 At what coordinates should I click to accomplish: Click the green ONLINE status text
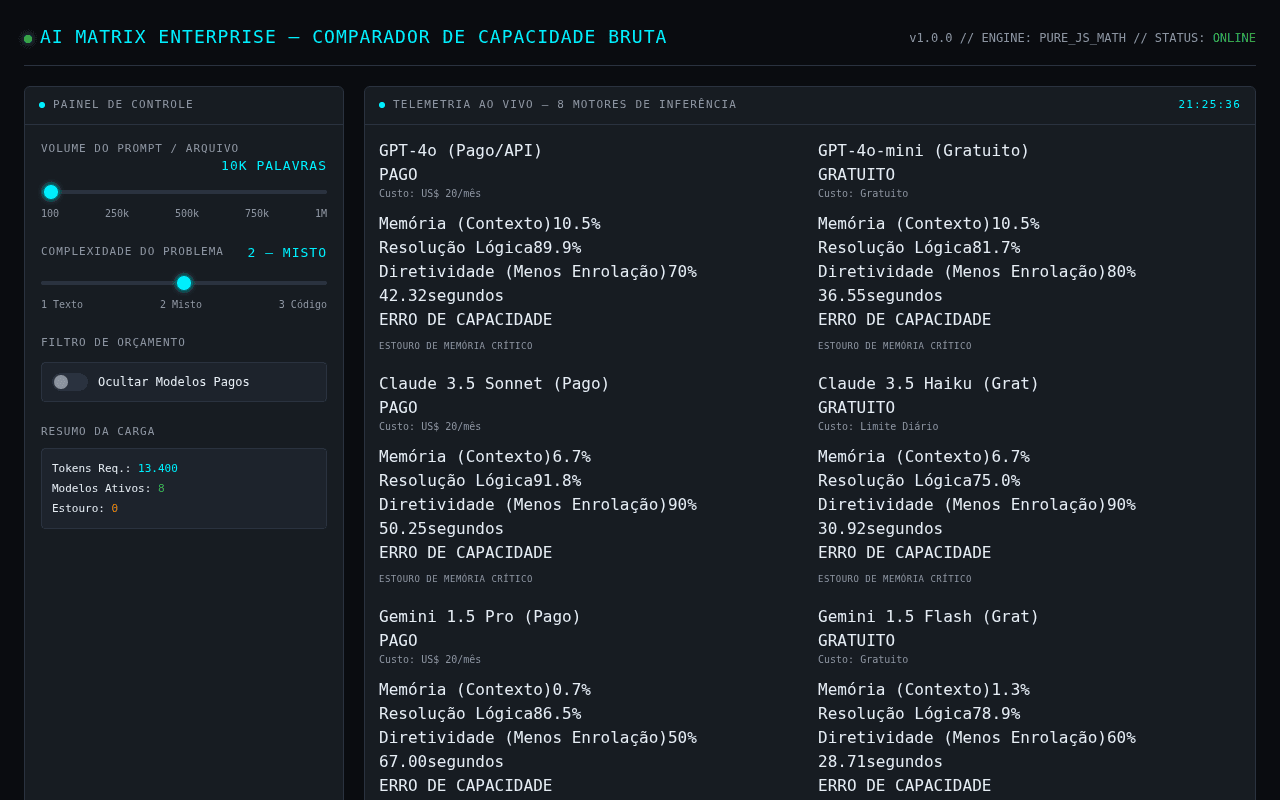coord(1234,38)
